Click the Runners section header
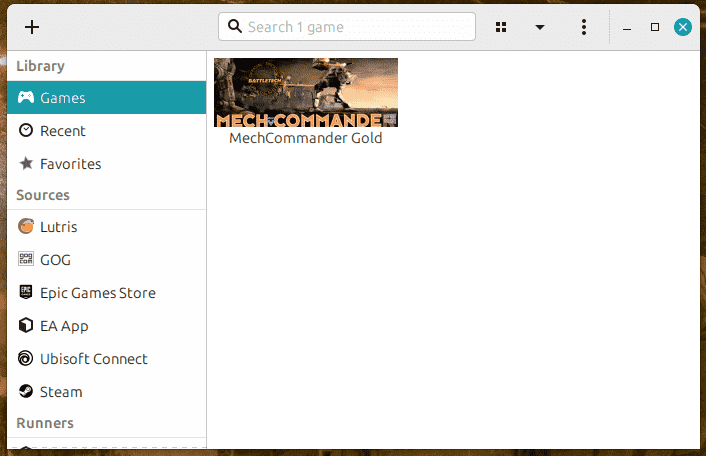706x456 pixels. [45, 423]
